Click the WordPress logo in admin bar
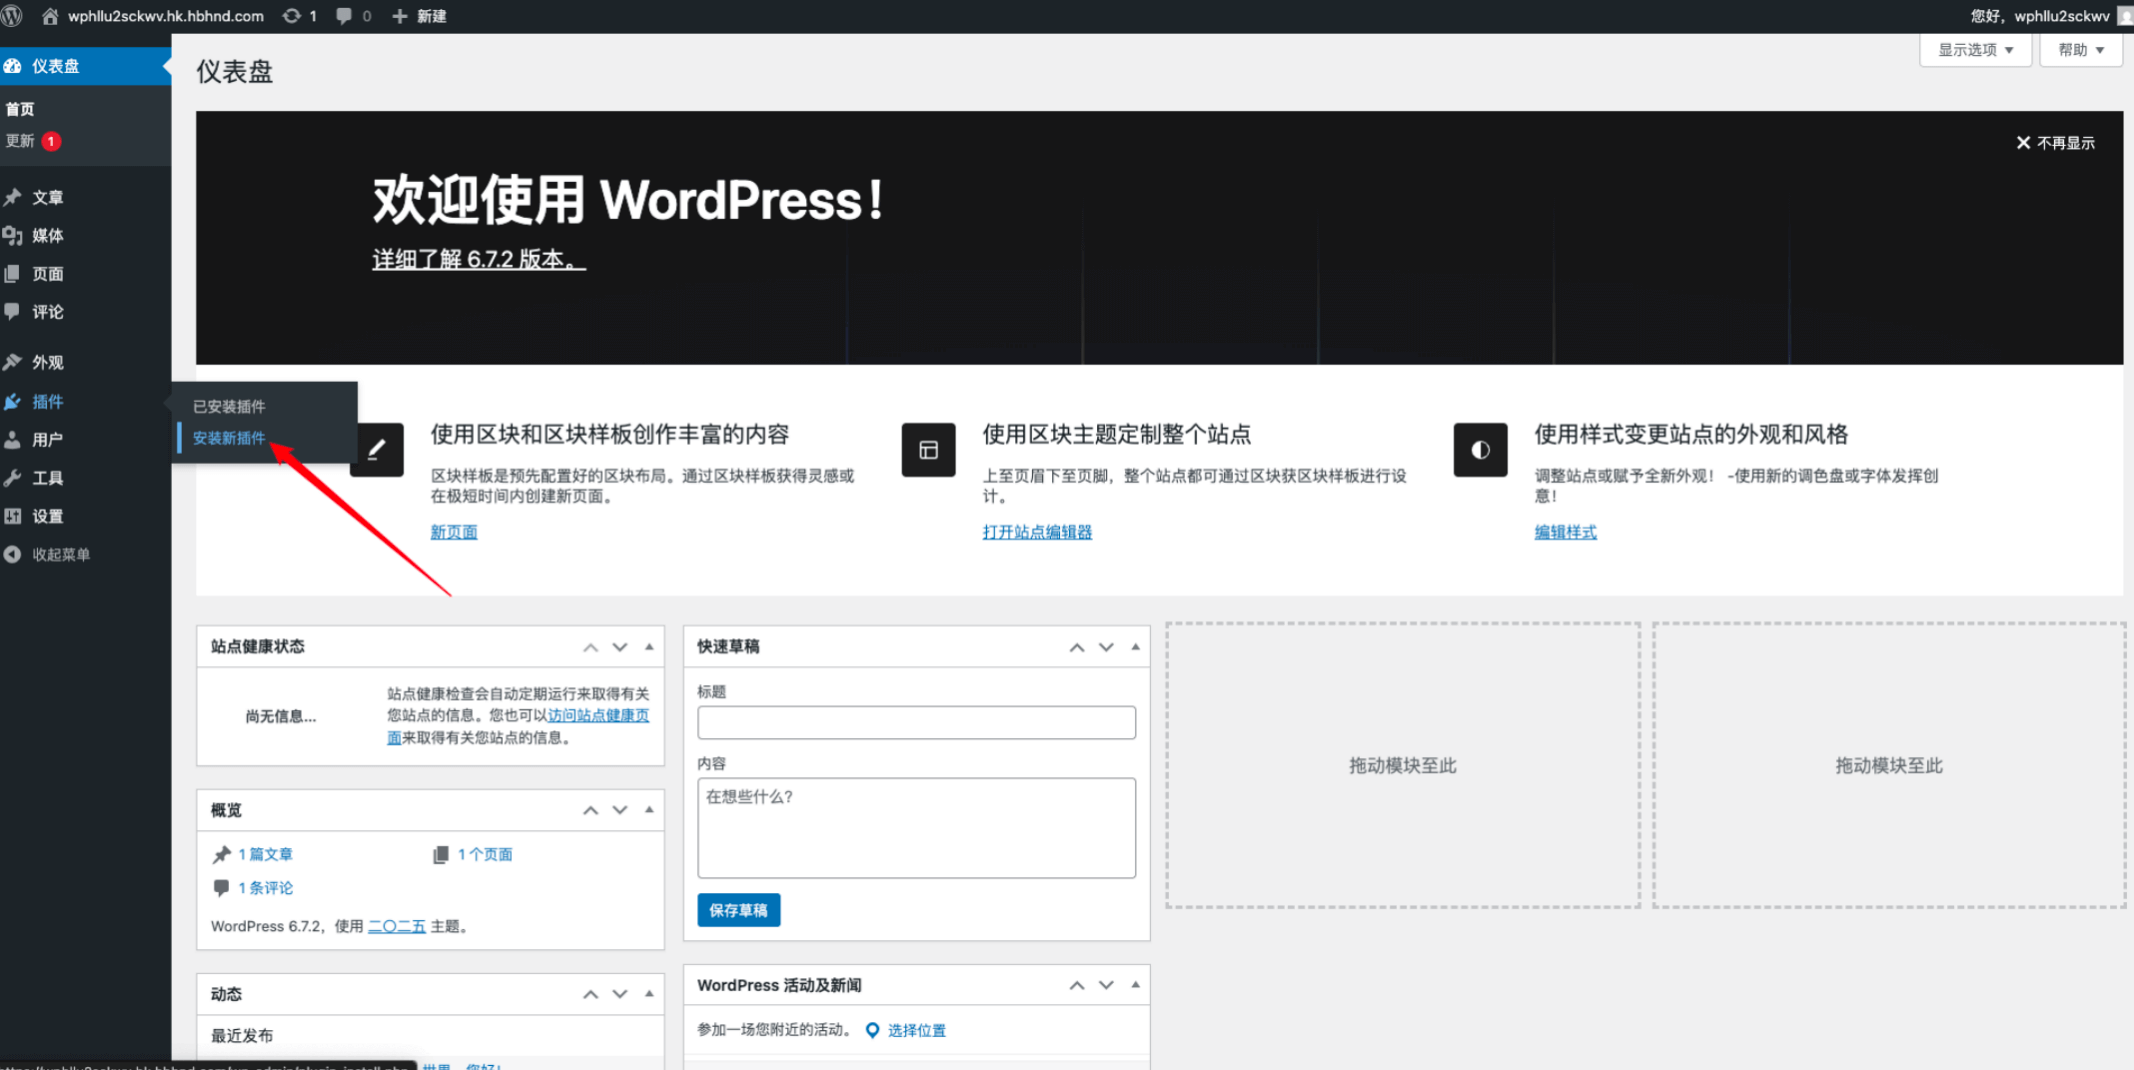This screenshot has height=1070, width=2134. pyautogui.click(x=13, y=16)
